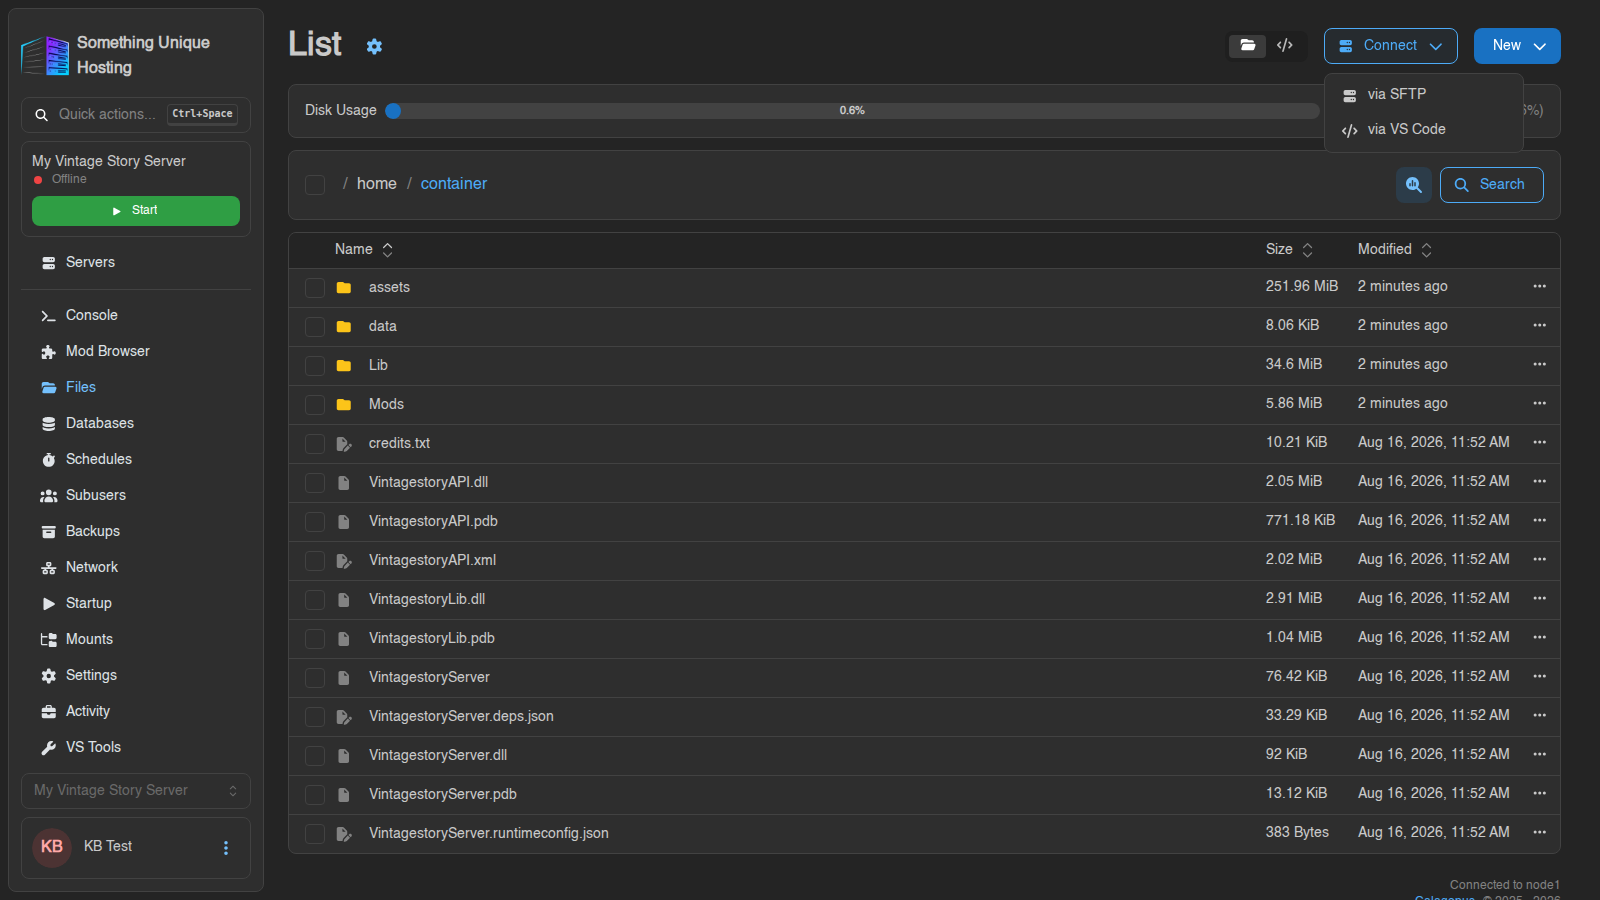This screenshot has width=1600, height=900.
Task: Open Network in sidebar
Action: click(91, 567)
